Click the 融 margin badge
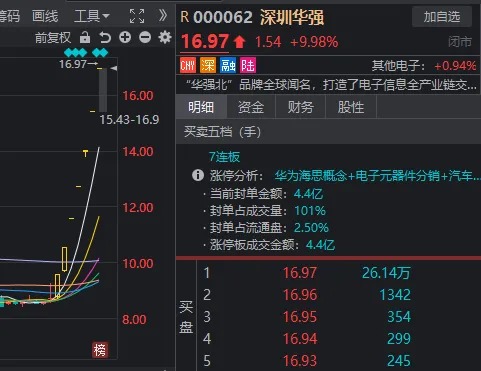Screen dimensions: 481x371 [x=228, y=65]
